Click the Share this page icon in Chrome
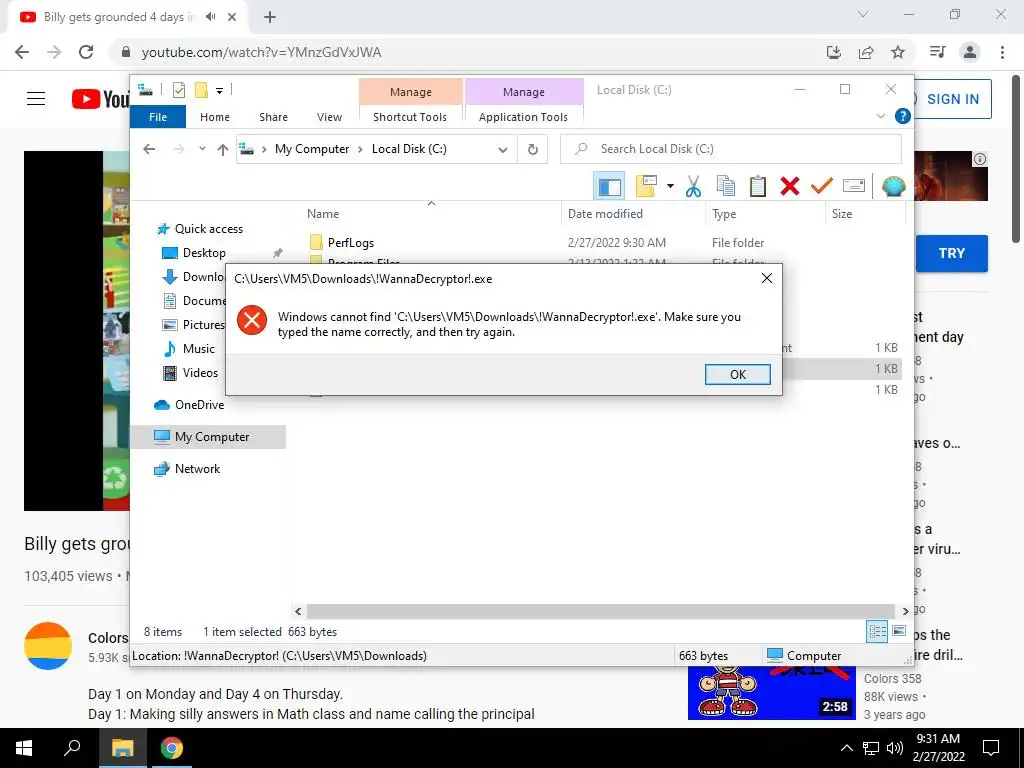 coord(866,52)
